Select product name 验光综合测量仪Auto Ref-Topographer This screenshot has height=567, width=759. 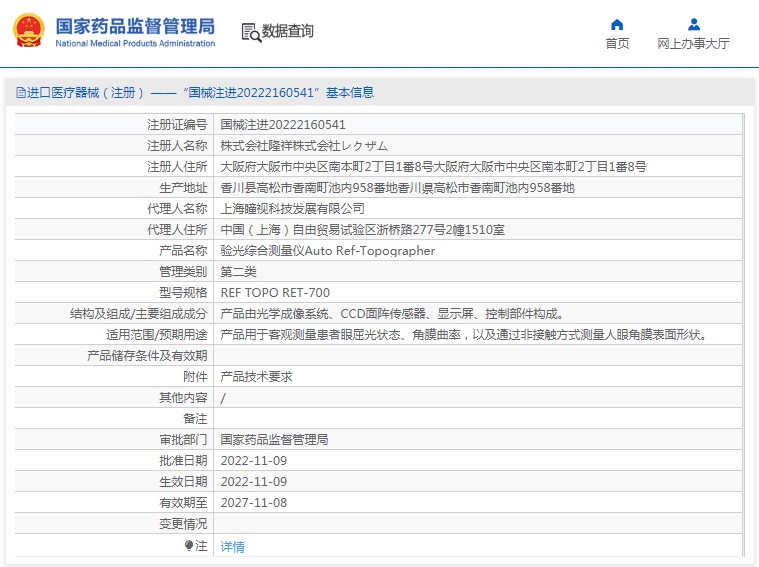[x=328, y=251]
